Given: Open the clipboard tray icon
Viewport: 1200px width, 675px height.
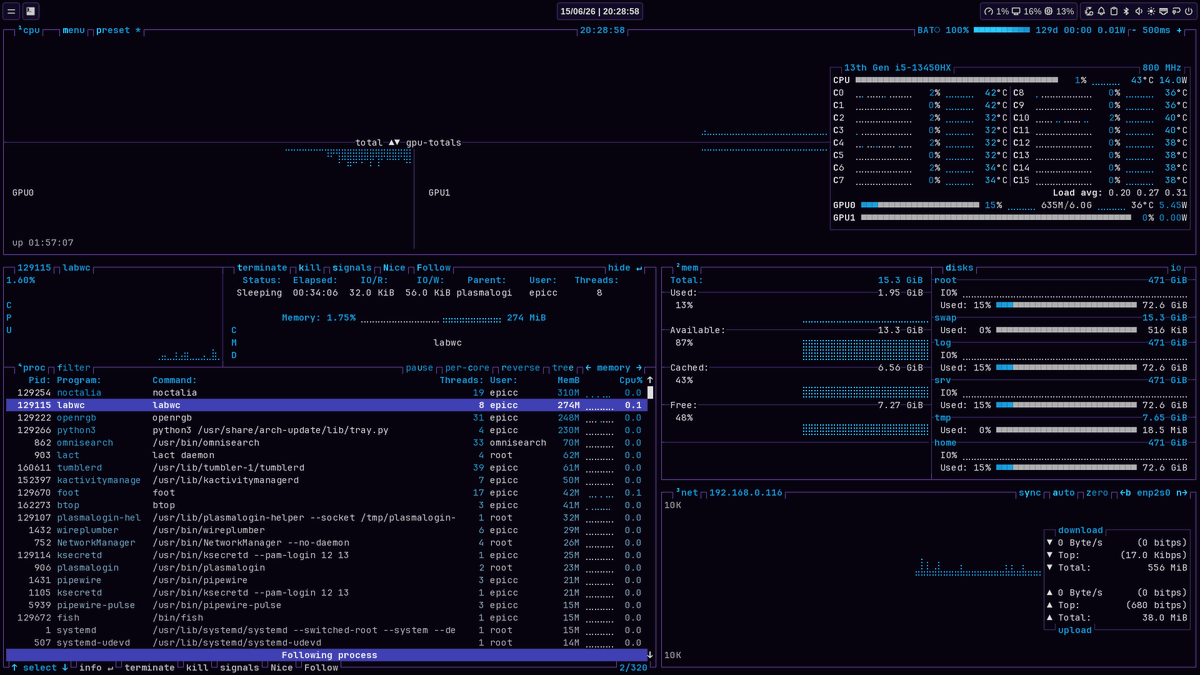Looking at the screenshot, I should coord(1114,12).
